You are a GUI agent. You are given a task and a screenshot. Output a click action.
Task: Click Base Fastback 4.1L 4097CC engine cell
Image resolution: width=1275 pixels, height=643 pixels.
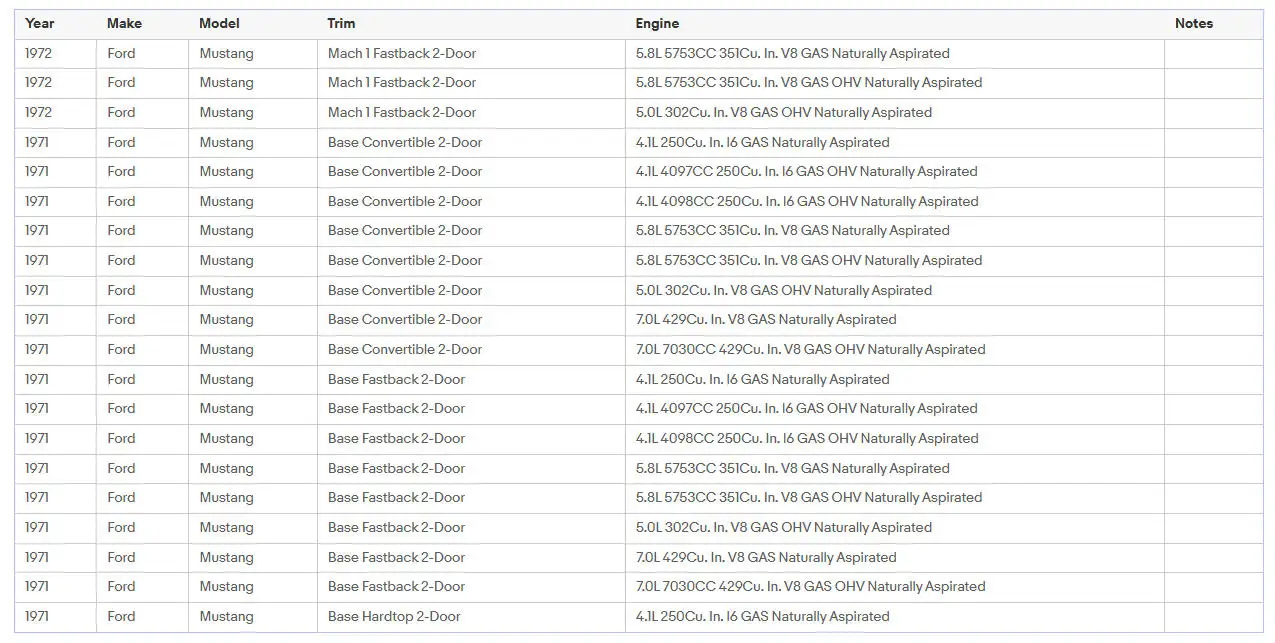click(x=895, y=409)
